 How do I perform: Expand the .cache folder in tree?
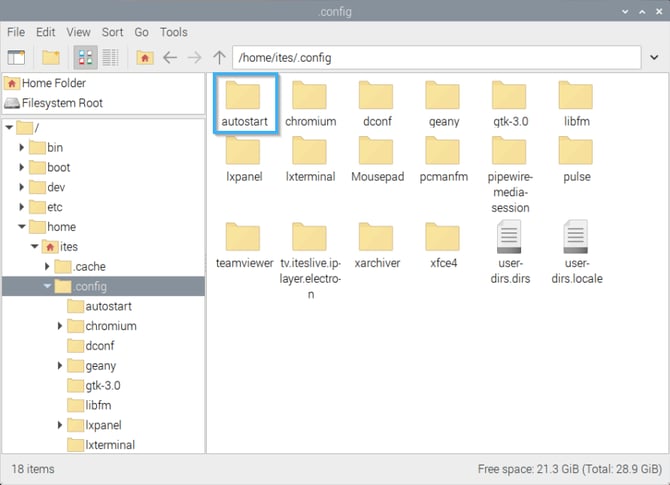click(x=47, y=267)
